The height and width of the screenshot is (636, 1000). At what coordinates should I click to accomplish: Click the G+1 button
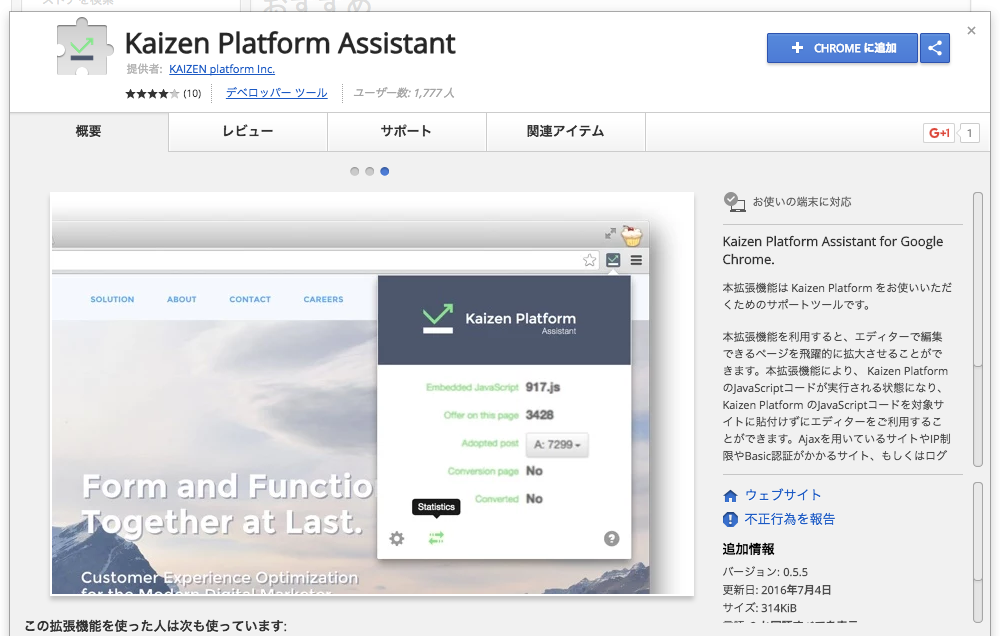(x=939, y=133)
